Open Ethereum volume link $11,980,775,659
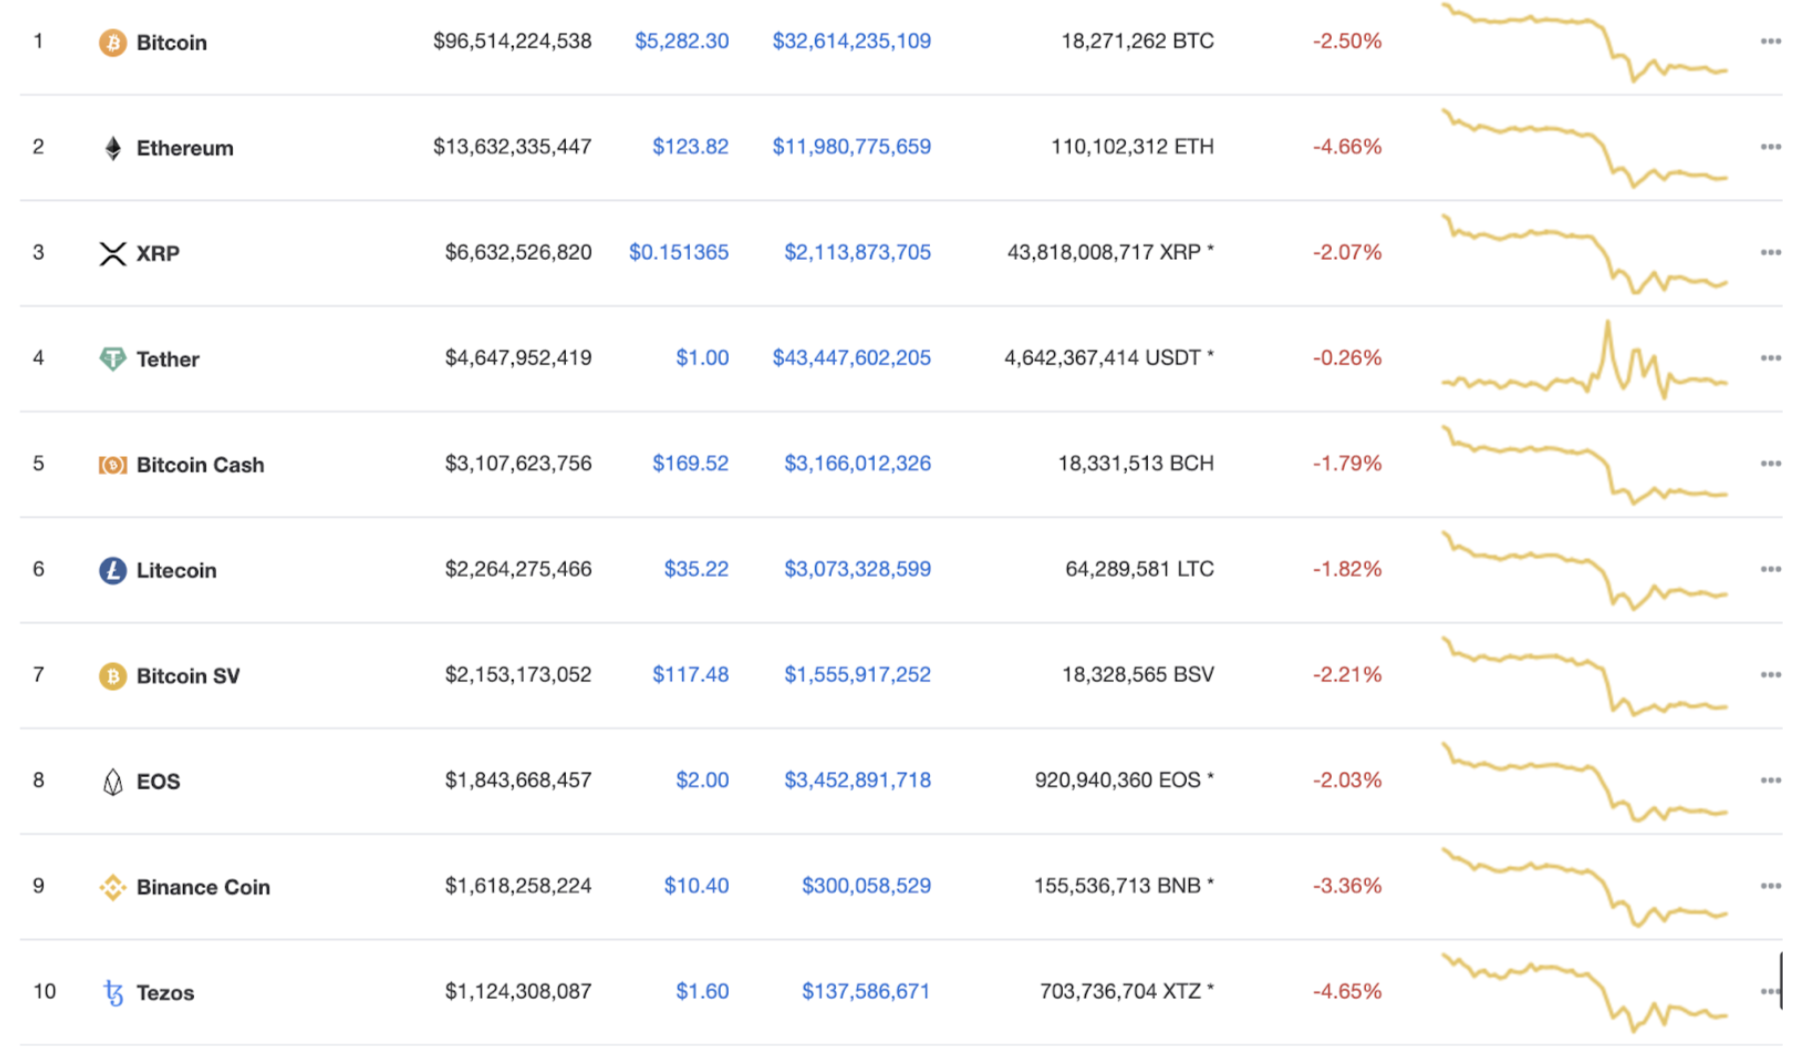Image resolution: width=1806 pixels, height=1056 pixels. pyautogui.click(x=851, y=146)
